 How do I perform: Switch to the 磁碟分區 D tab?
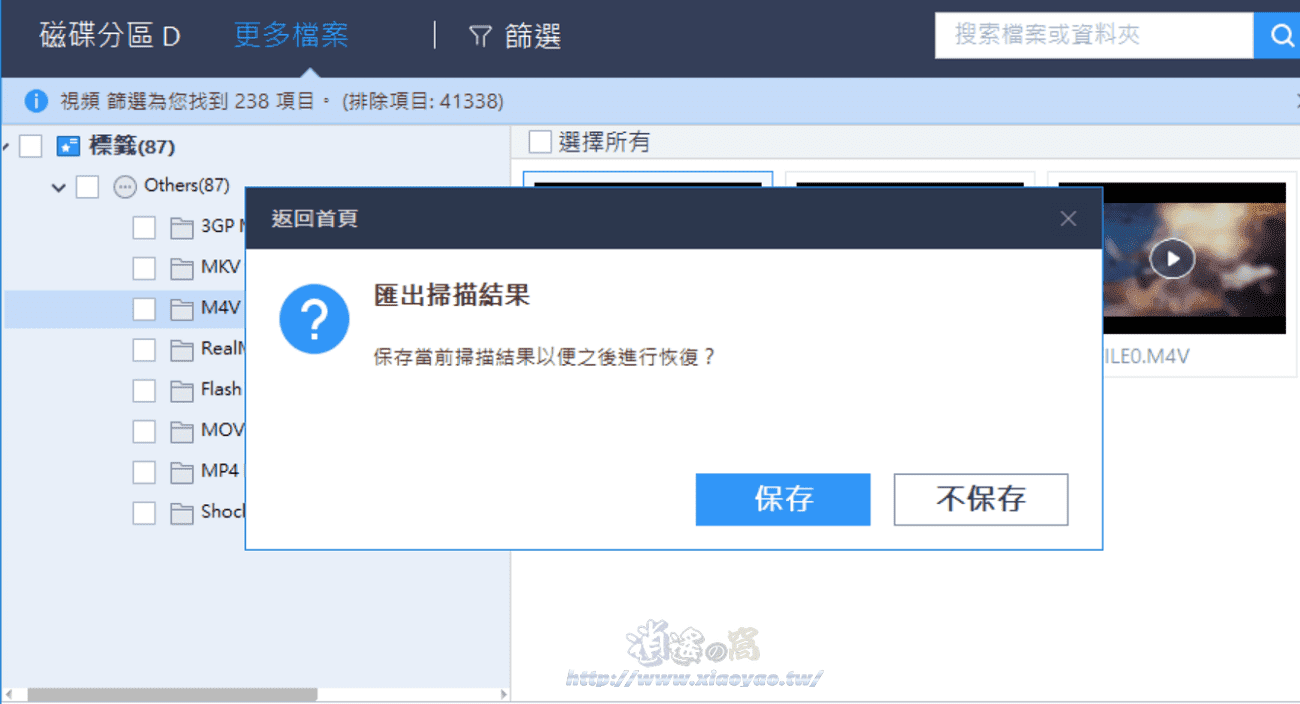(x=110, y=37)
